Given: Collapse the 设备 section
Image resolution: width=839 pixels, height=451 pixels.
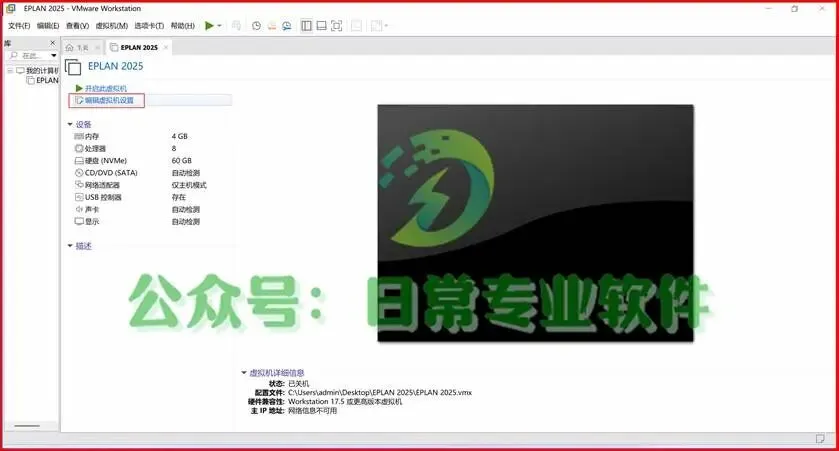Looking at the screenshot, I should coord(70,124).
